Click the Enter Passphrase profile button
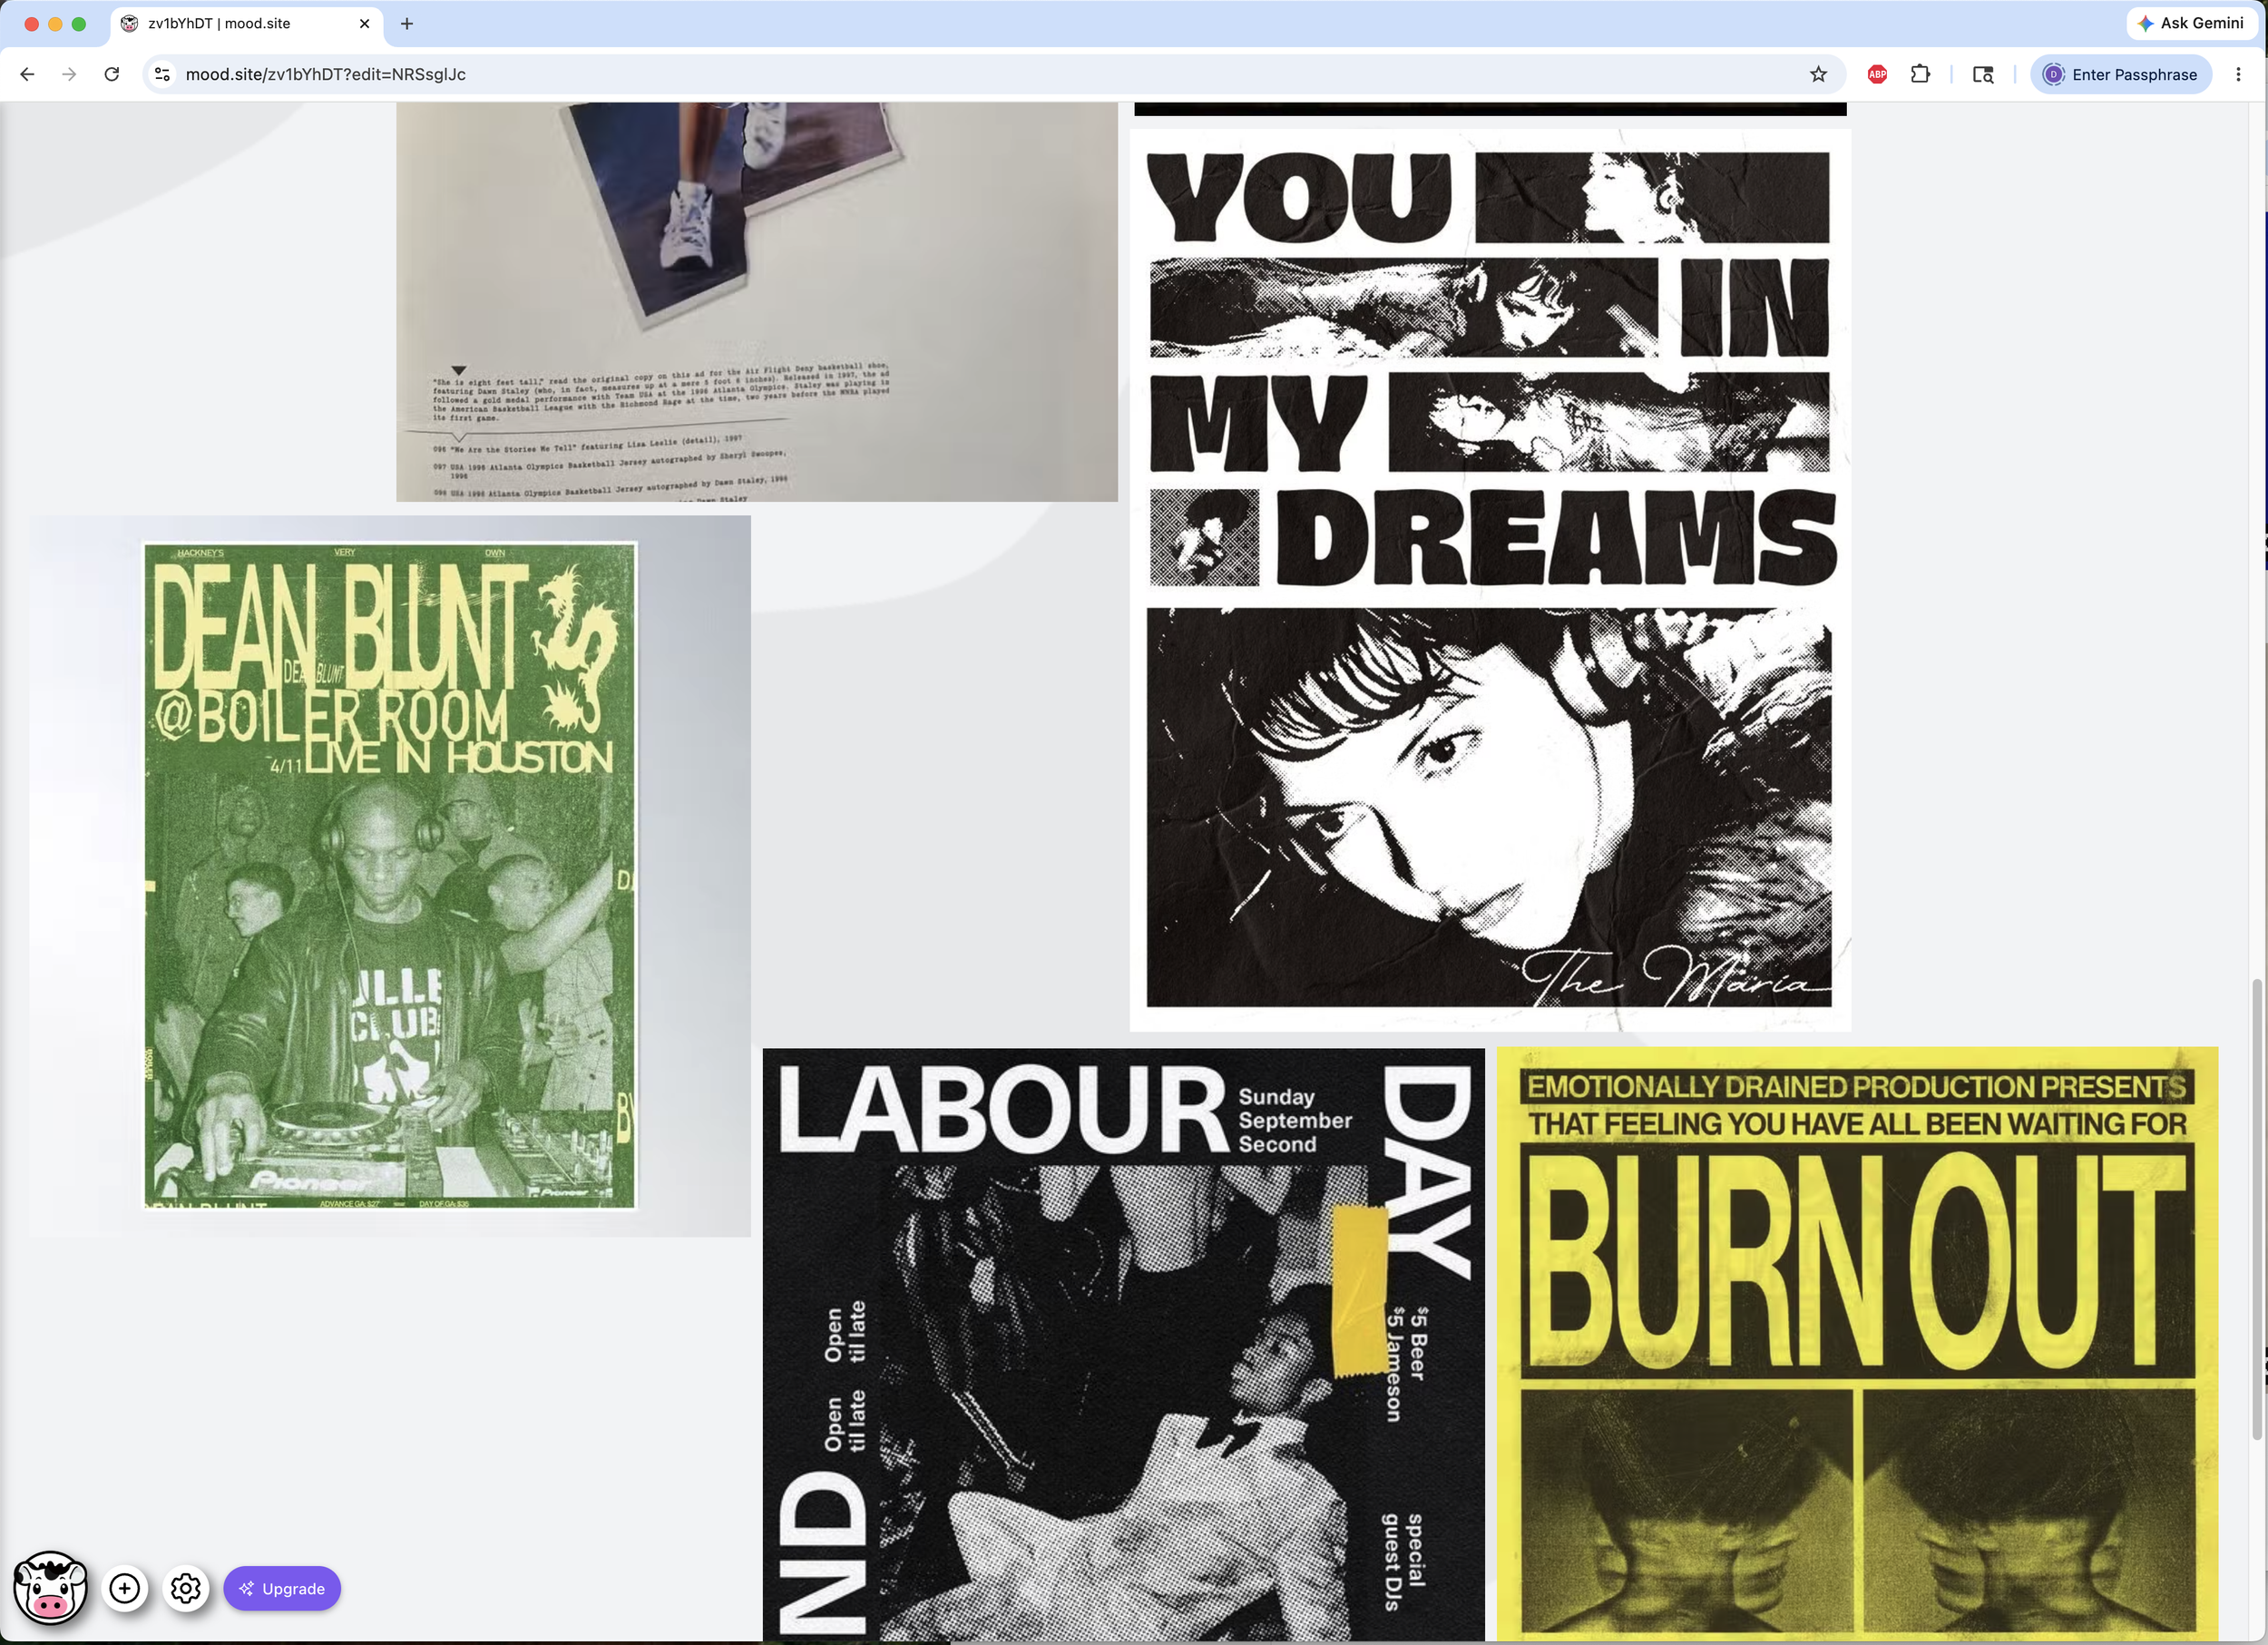 pyautogui.click(x=2120, y=74)
